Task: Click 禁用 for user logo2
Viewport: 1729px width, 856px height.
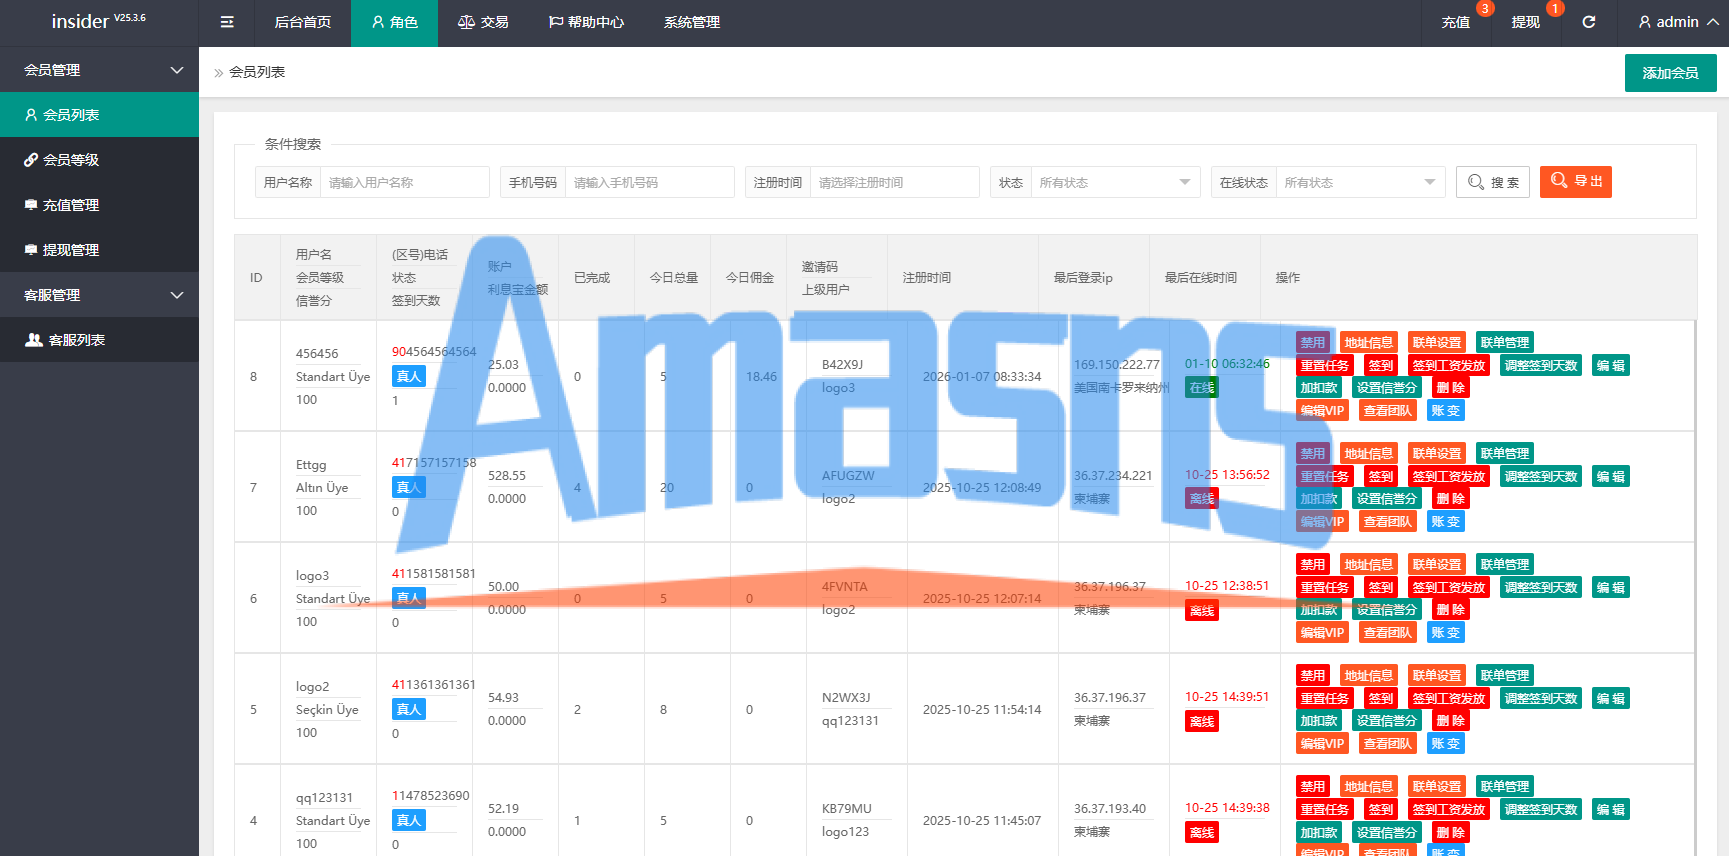Action: pyautogui.click(x=1313, y=675)
